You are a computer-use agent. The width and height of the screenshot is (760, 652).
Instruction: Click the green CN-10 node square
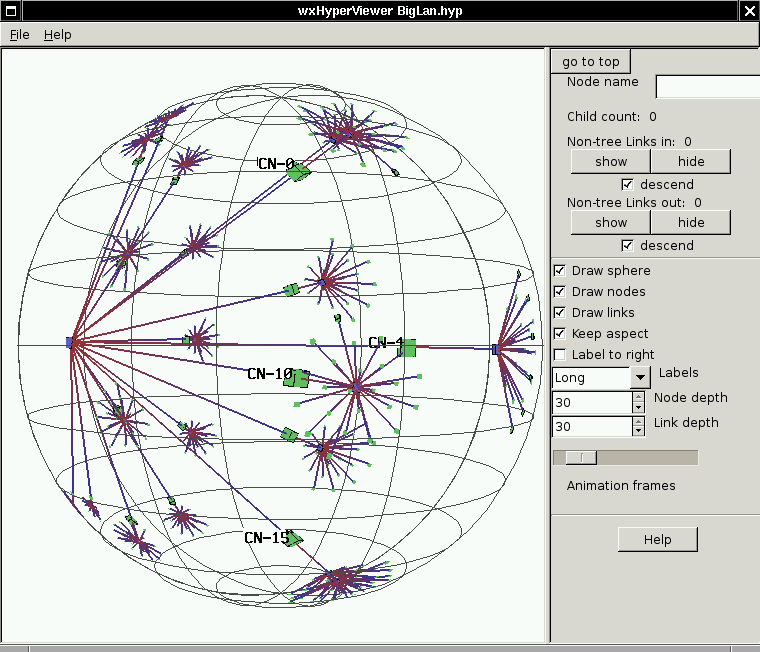[x=295, y=378]
